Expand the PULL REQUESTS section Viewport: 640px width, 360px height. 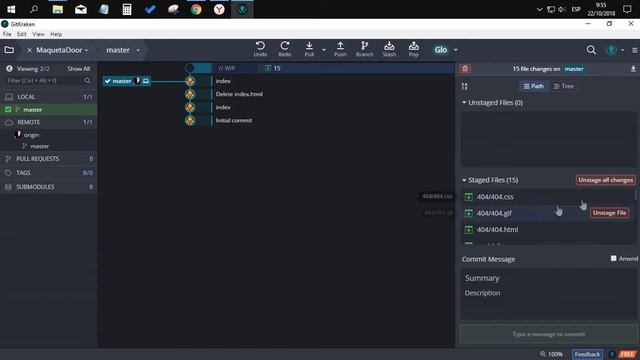[49, 159]
